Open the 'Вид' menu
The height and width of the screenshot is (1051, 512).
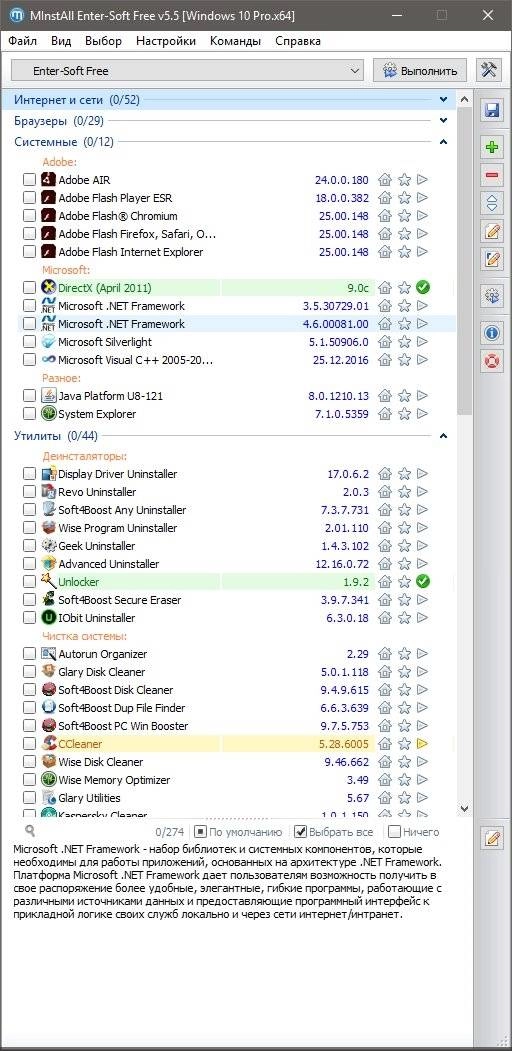click(x=61, y=41)
